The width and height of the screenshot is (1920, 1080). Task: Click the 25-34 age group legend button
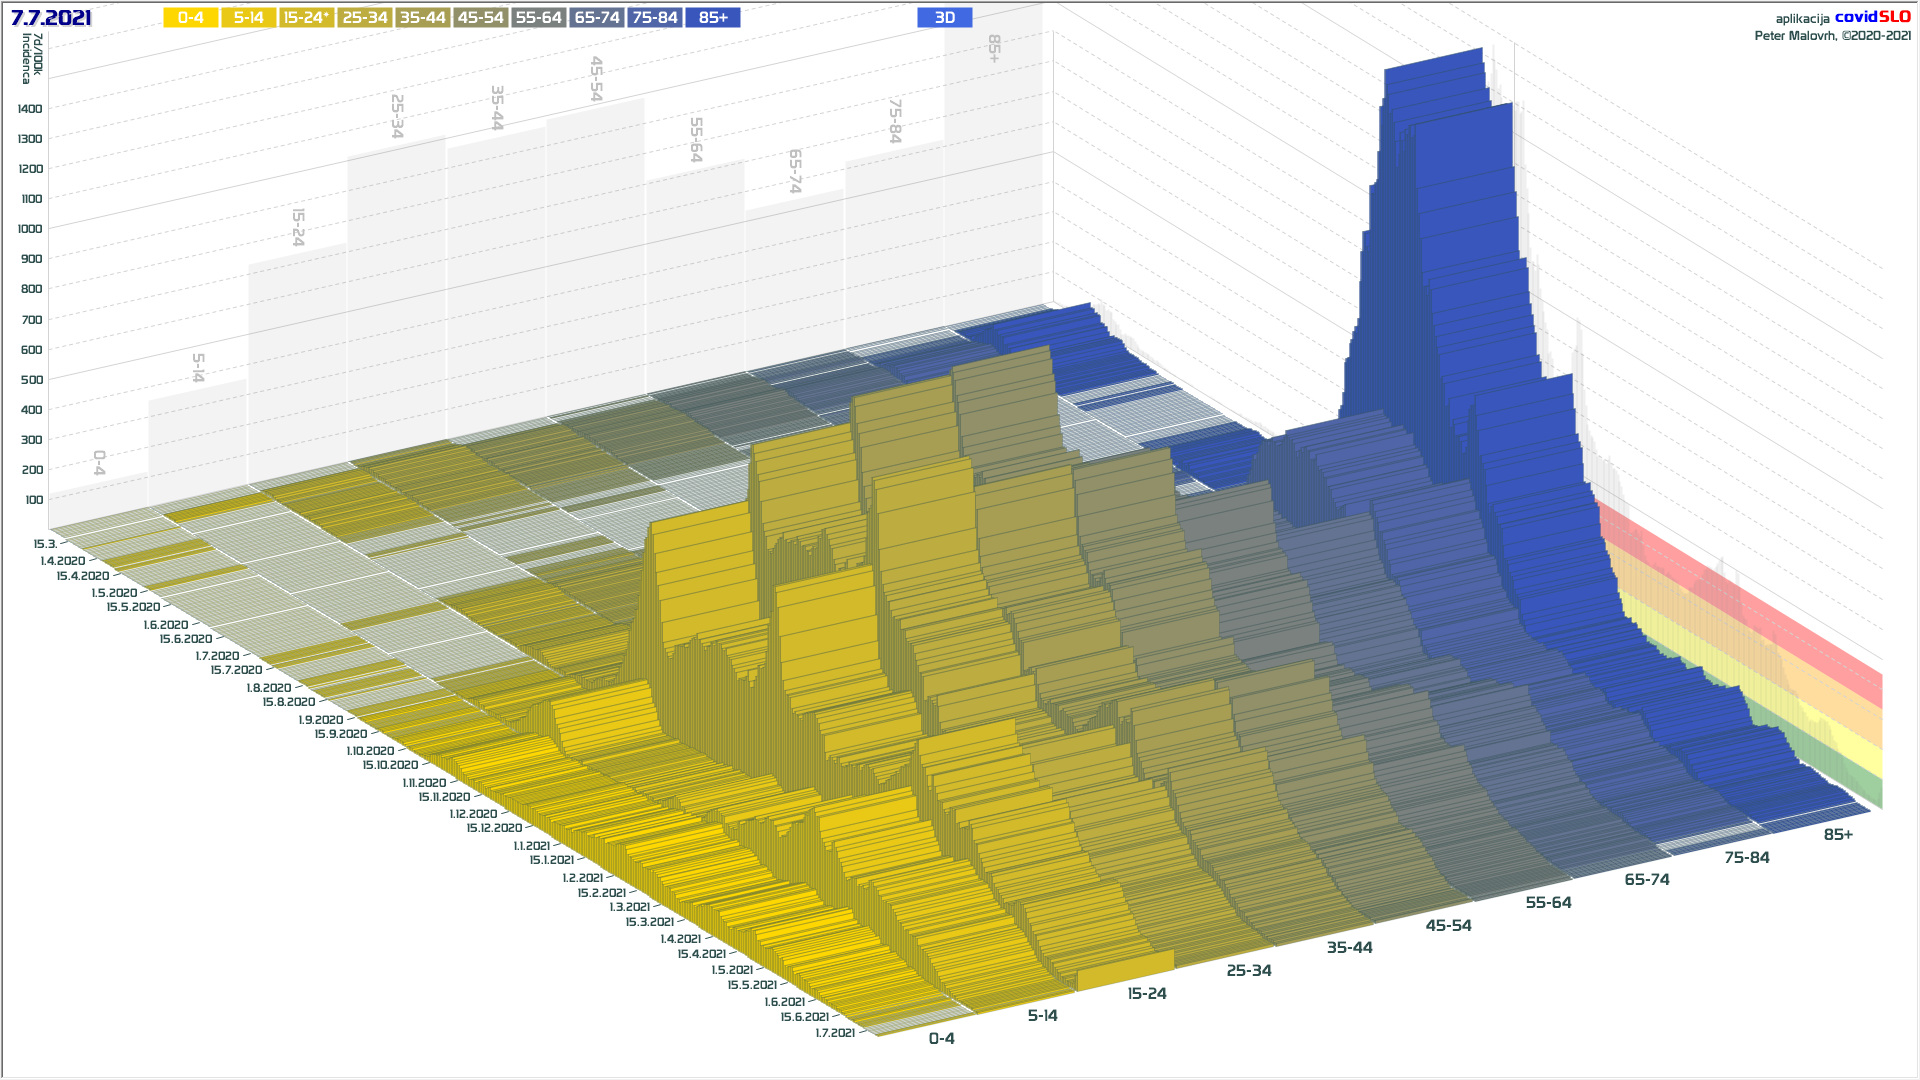coord(365,18)
